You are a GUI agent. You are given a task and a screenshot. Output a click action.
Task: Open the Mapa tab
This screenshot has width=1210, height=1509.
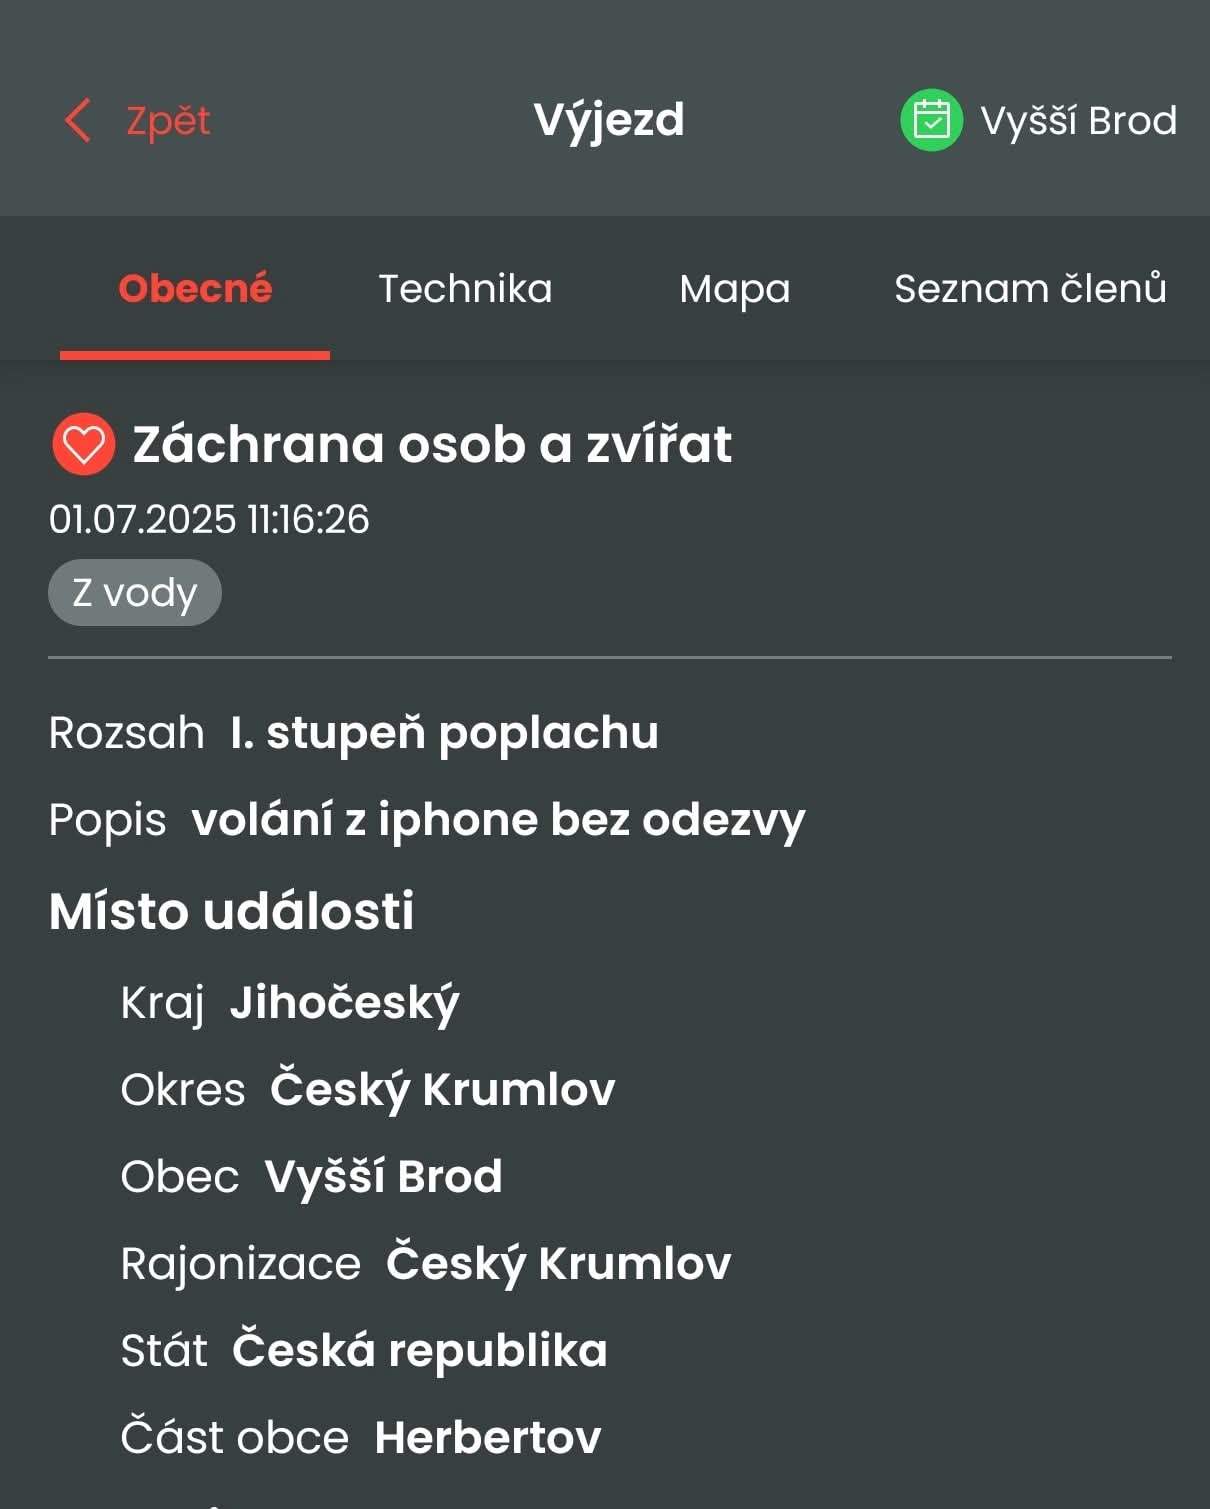pos(735,289)
